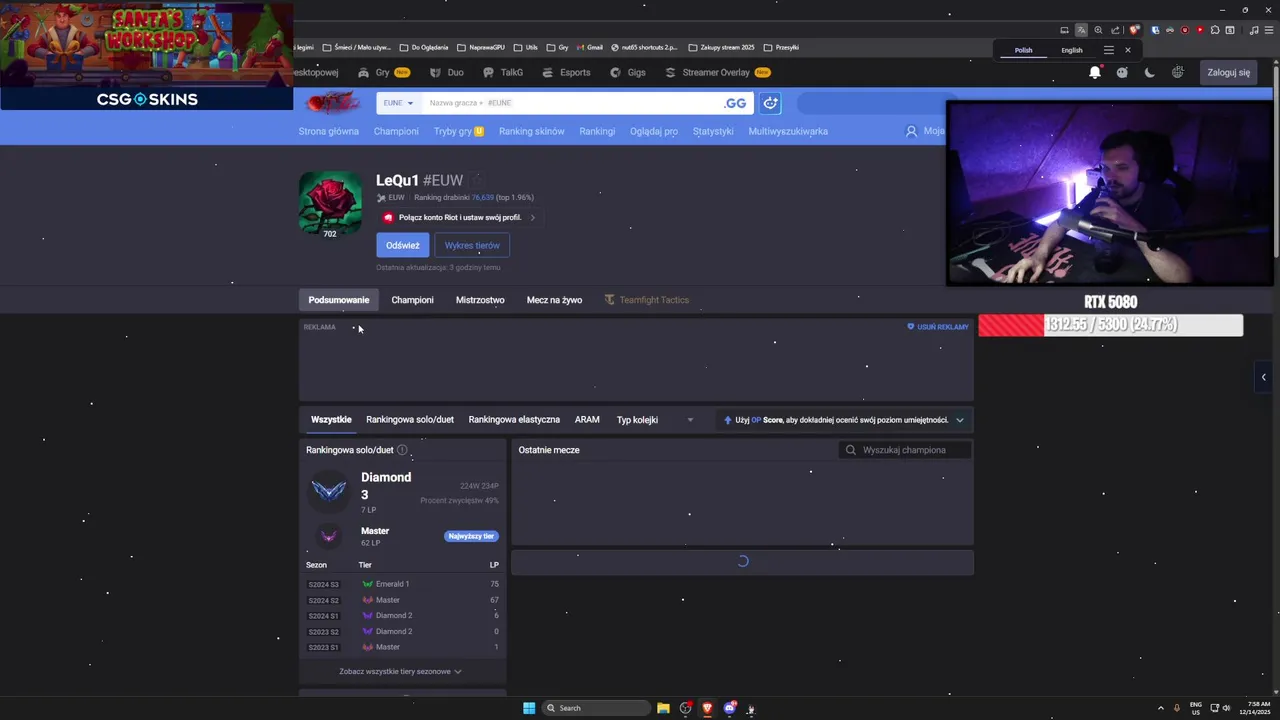The width and height of the screenshot is (1280, 720).
Task: Open the Windows Start menu
Action: click(x=529, y=708)
